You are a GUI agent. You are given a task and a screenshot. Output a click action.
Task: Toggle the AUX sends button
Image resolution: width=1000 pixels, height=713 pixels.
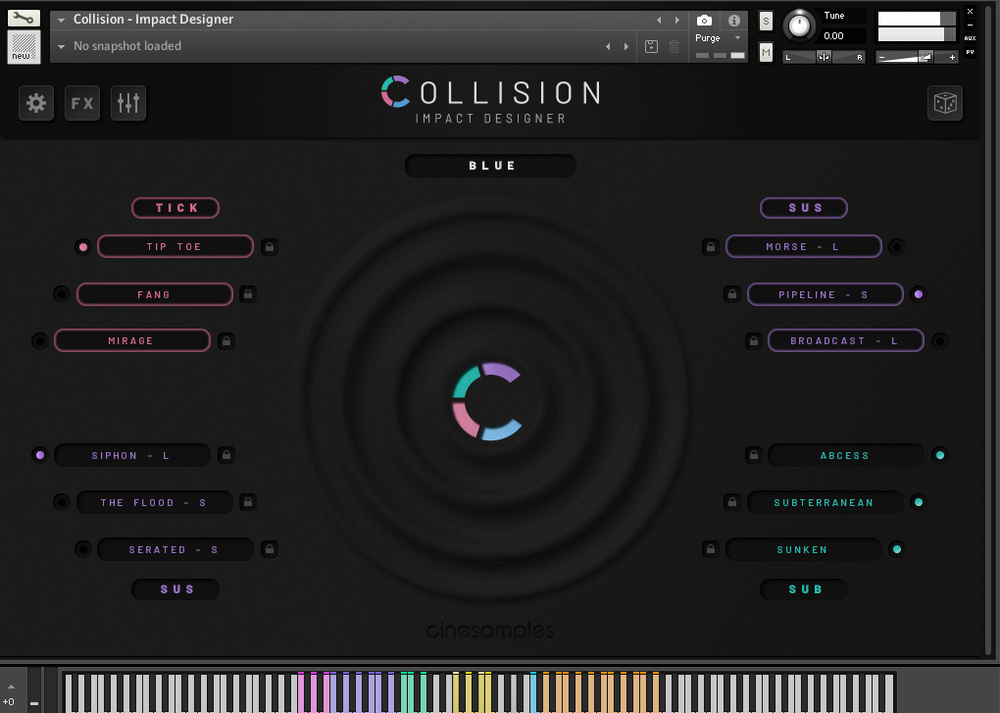pos(970,38)
